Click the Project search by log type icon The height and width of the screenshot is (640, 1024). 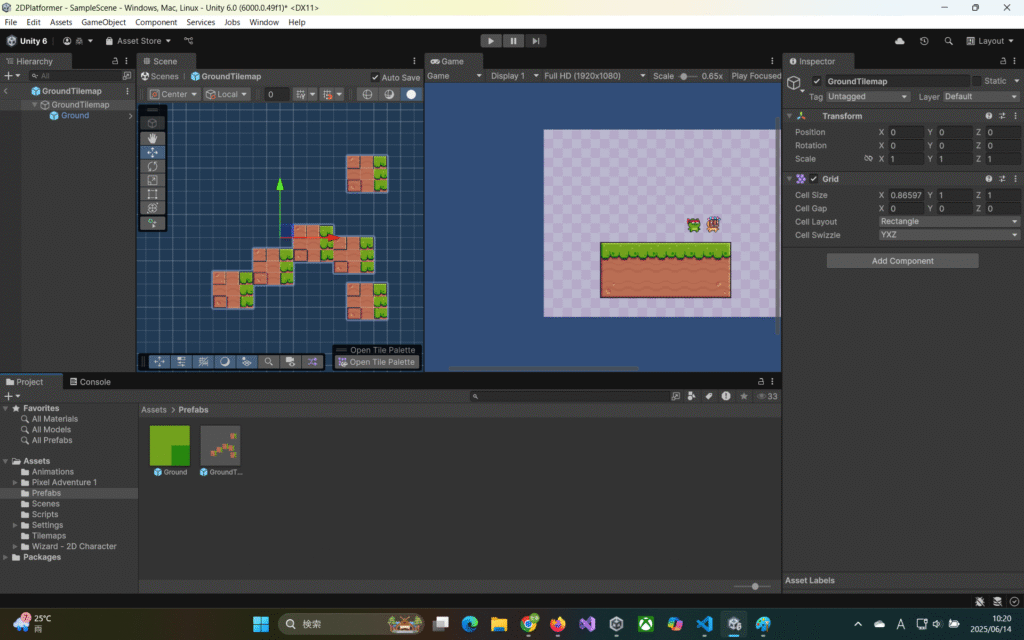(726, 396)
